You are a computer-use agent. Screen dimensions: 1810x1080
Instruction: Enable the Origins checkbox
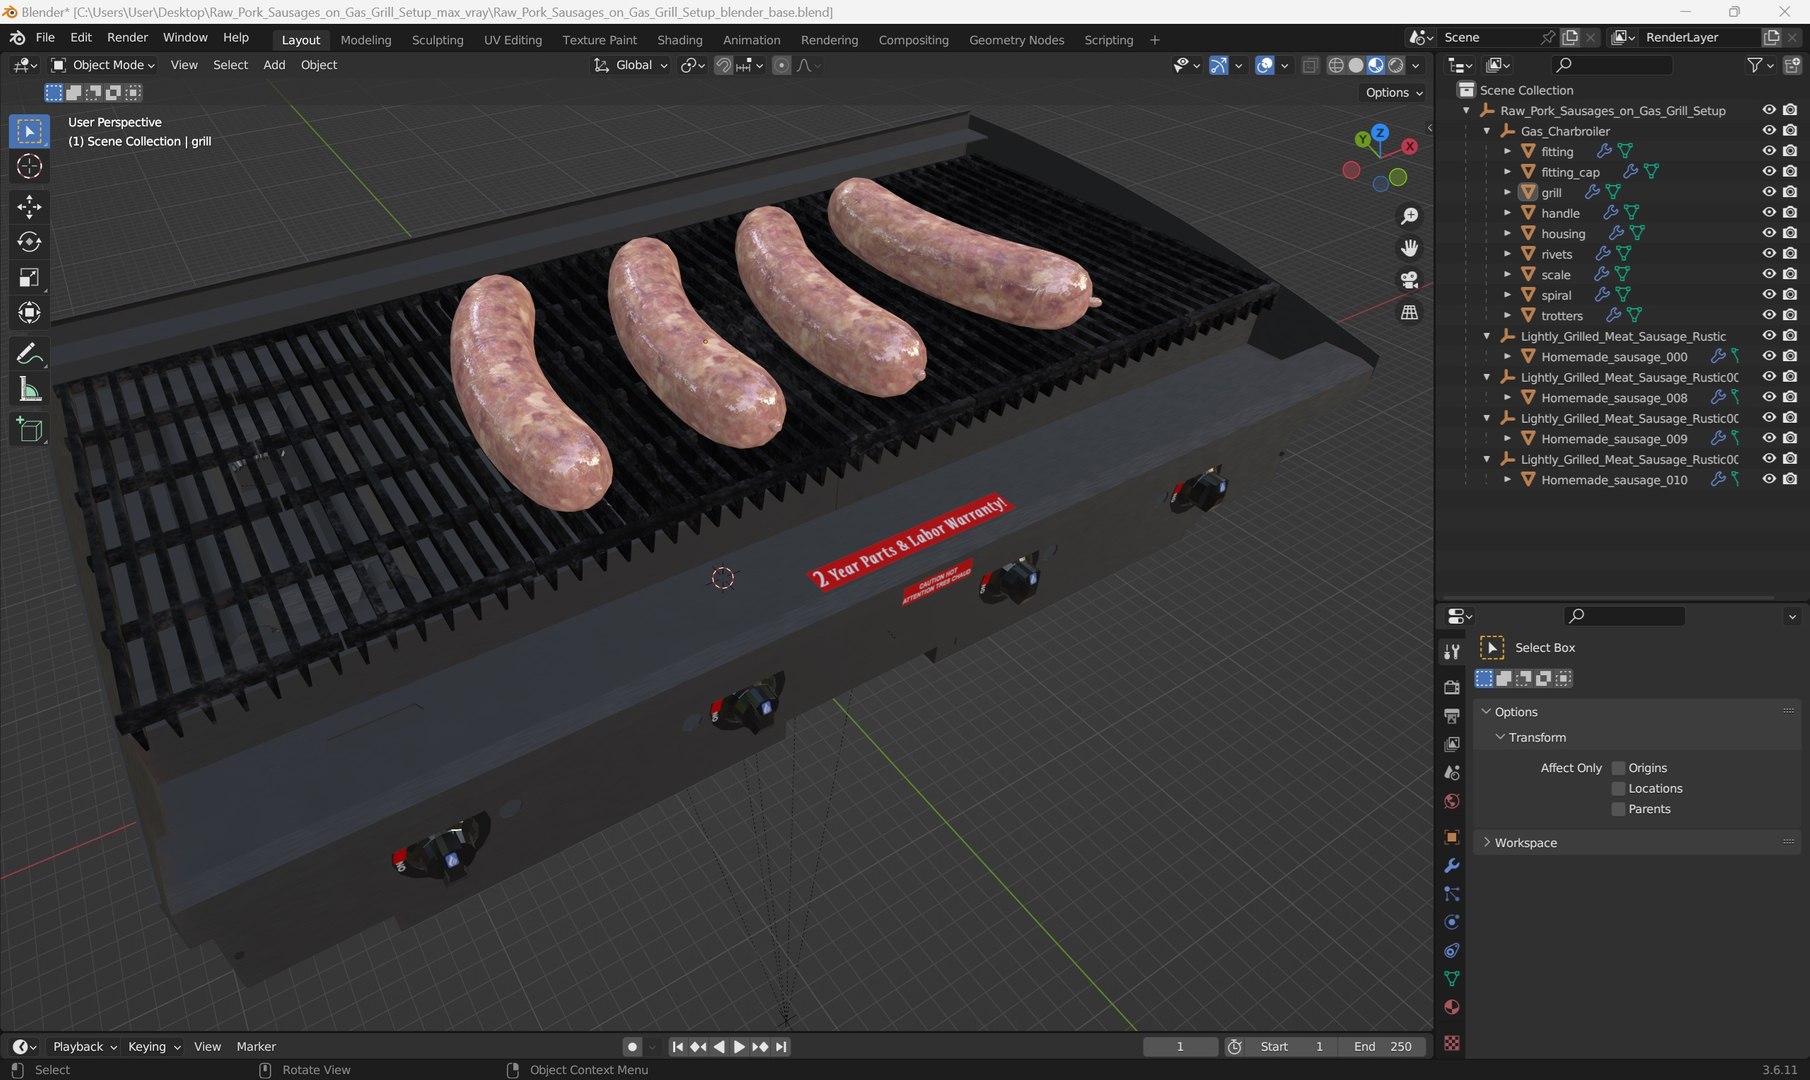[1618, 768]
